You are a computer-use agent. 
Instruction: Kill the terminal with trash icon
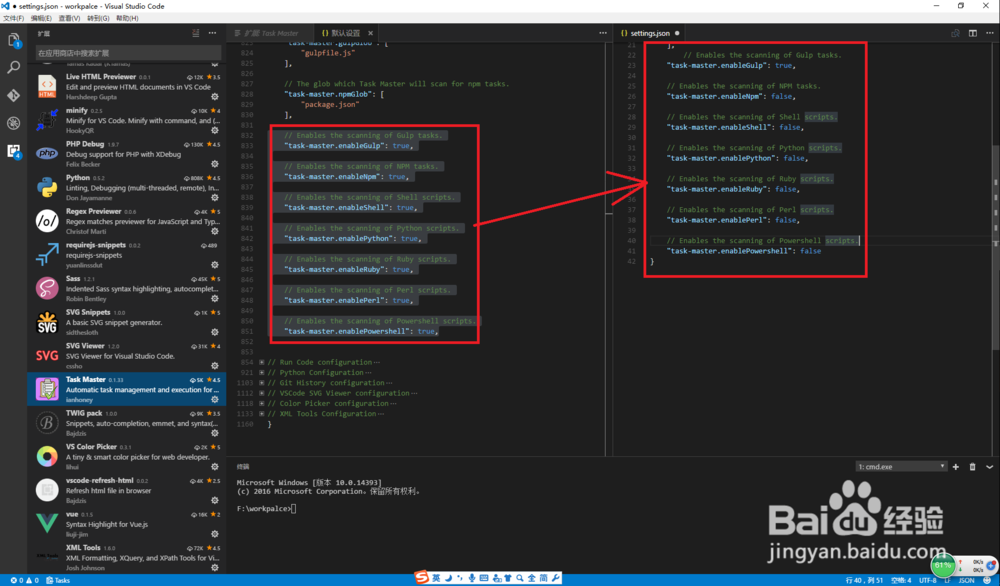[973, 467]
